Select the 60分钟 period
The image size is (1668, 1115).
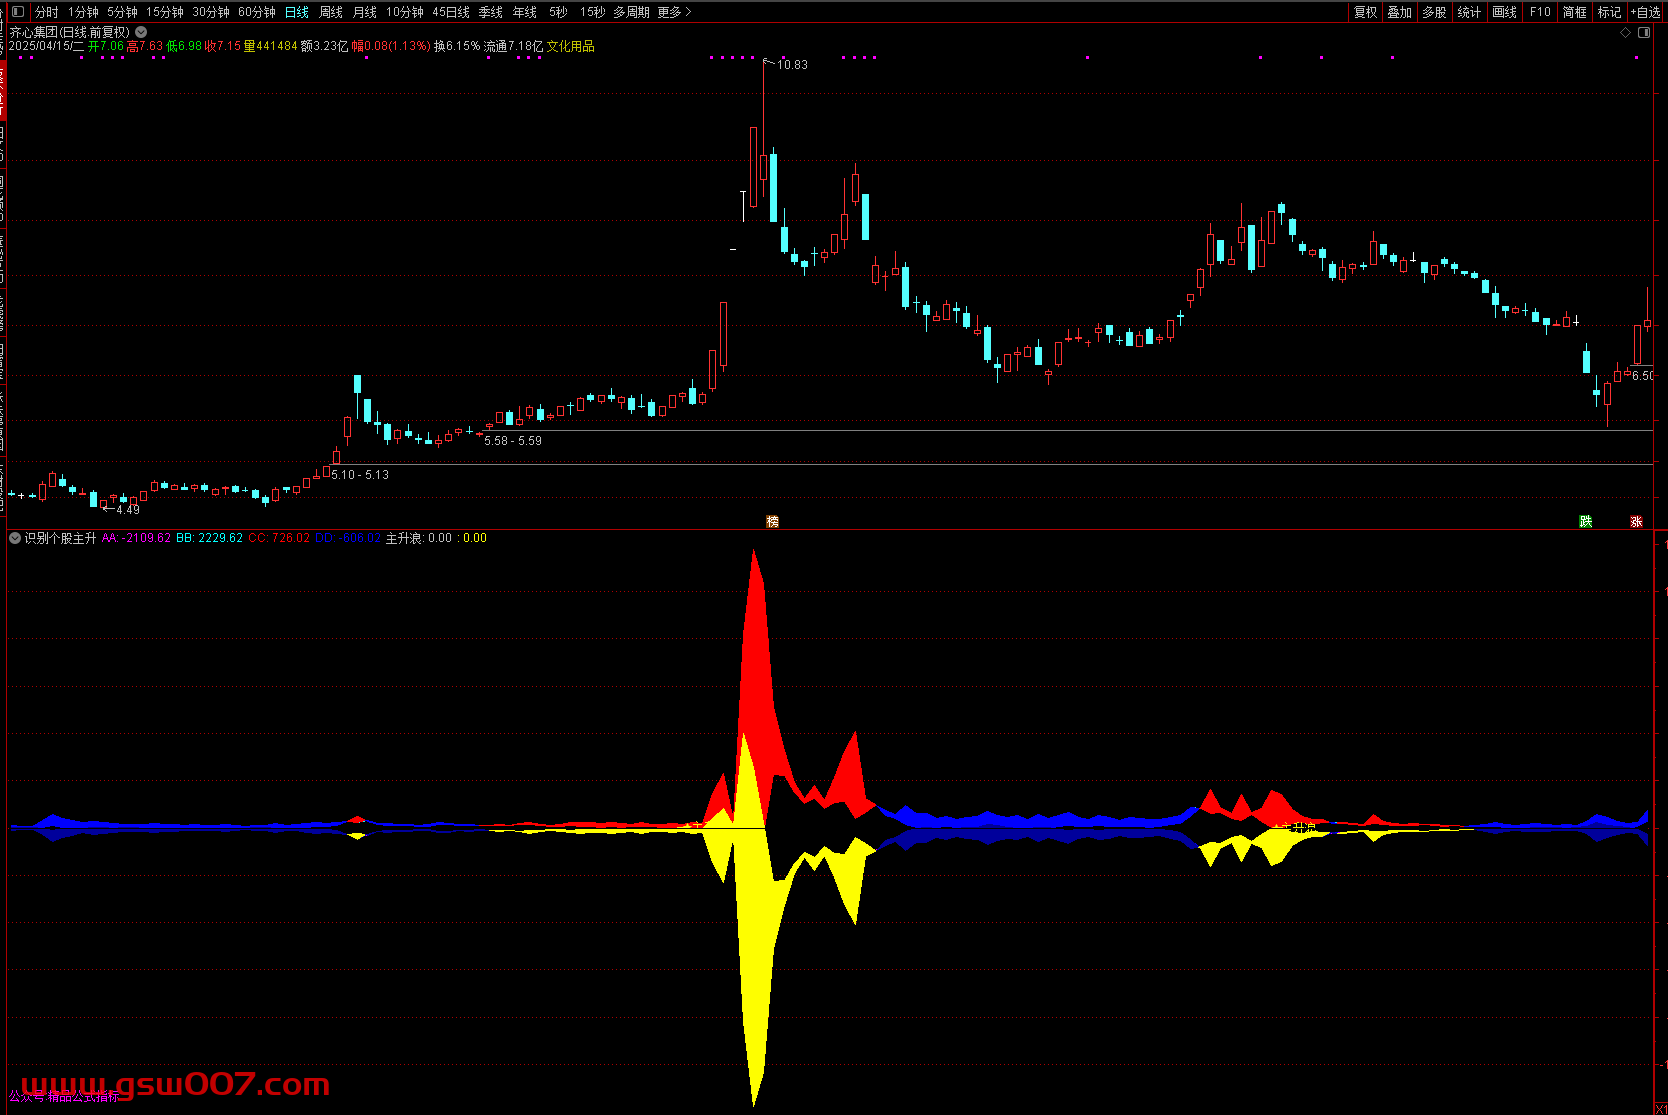pos(257,12)
